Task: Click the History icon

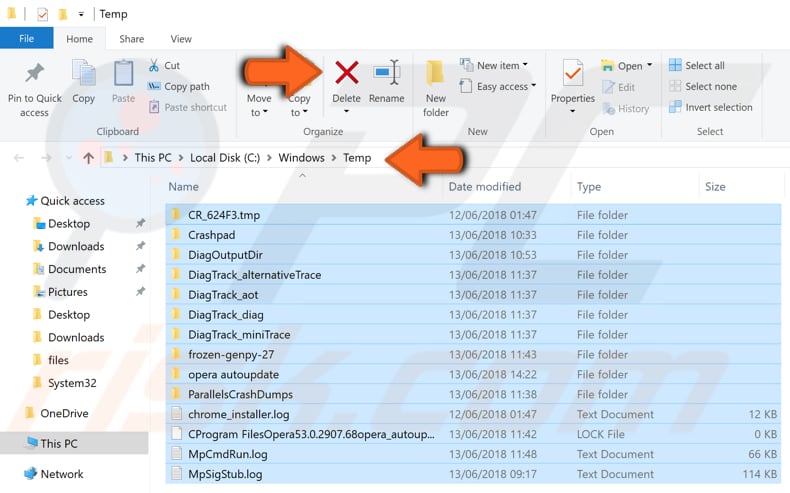Action: 609,108
